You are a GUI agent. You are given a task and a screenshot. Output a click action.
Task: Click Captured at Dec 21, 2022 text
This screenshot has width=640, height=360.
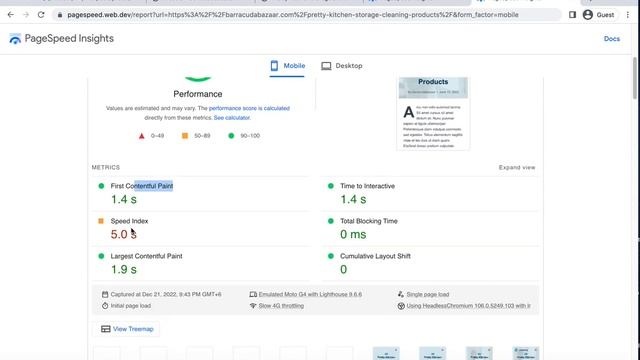[x=166, y=294]
